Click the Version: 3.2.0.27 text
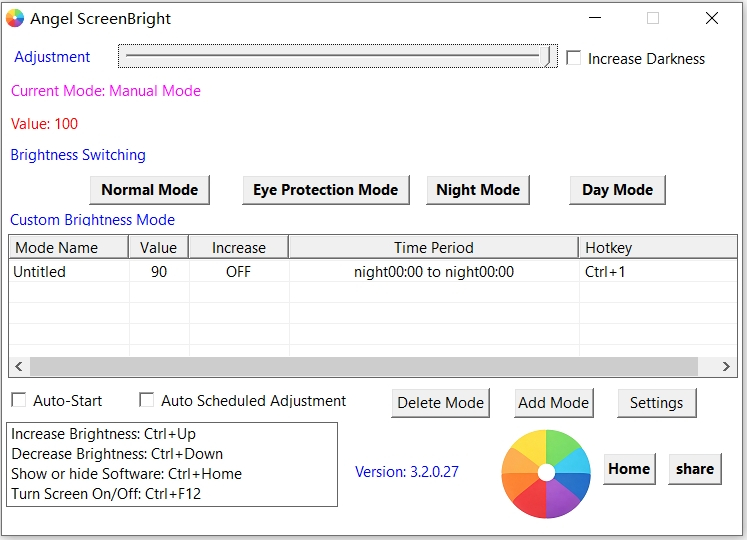This screenshot has width=747, height=540. pos(407,472)
